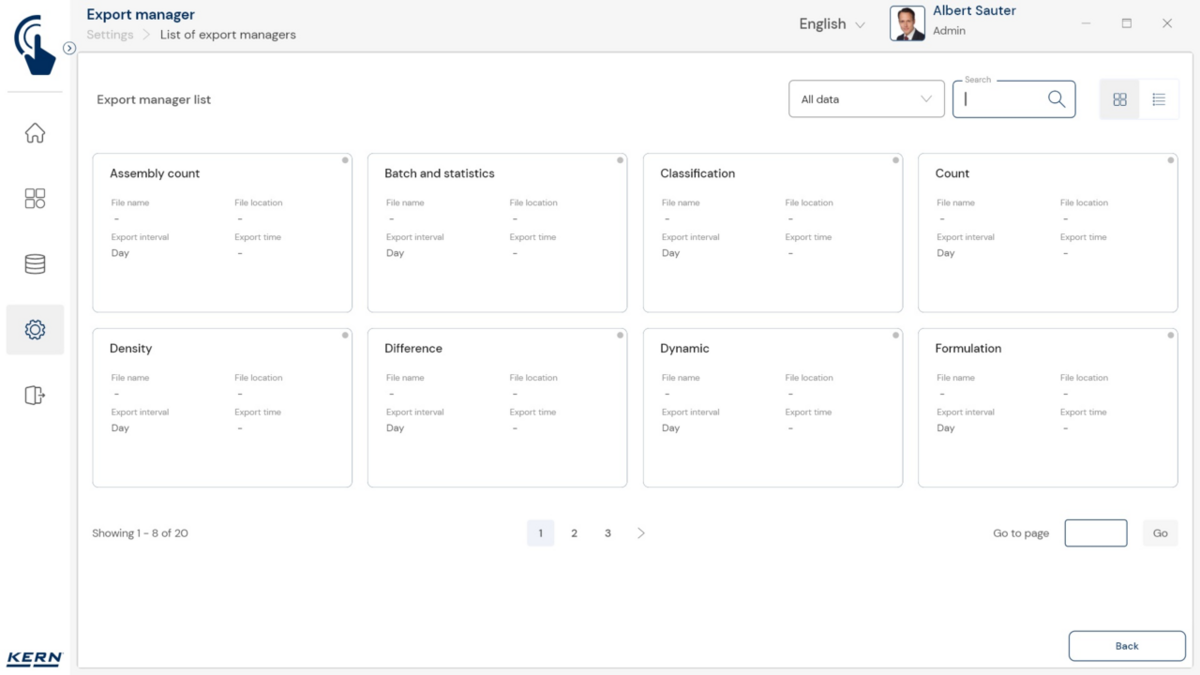Click the logout icon in sidebar
The width and height of the screenshot is (1200, 675).
(x=35, y=395)
